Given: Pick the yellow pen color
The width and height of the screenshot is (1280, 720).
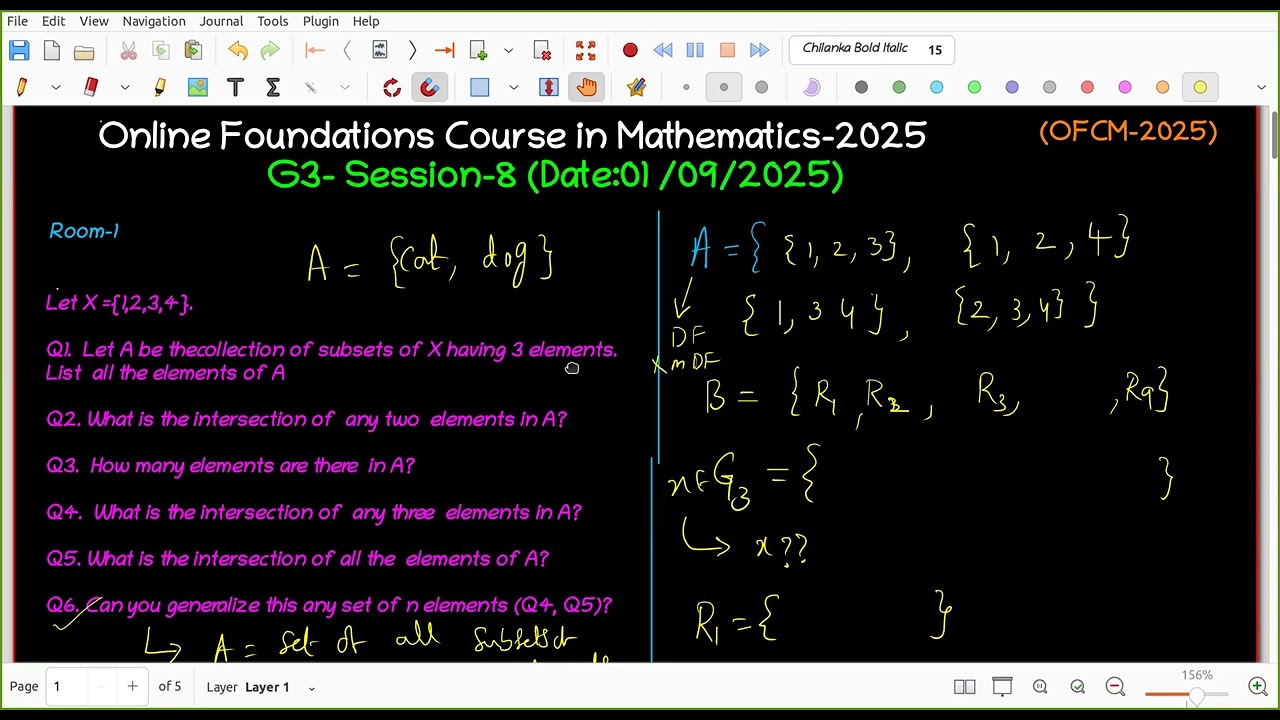Looking at the screenshot, I should pyautogui.click(x=1200, y=88).
